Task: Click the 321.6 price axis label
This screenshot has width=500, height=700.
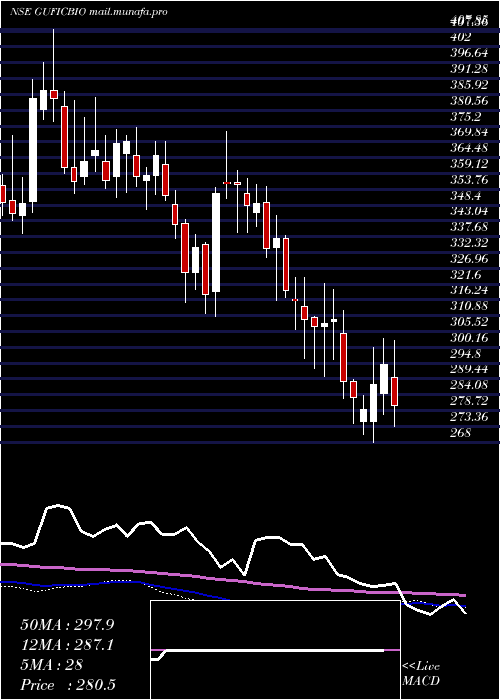Action: (468, 274)
